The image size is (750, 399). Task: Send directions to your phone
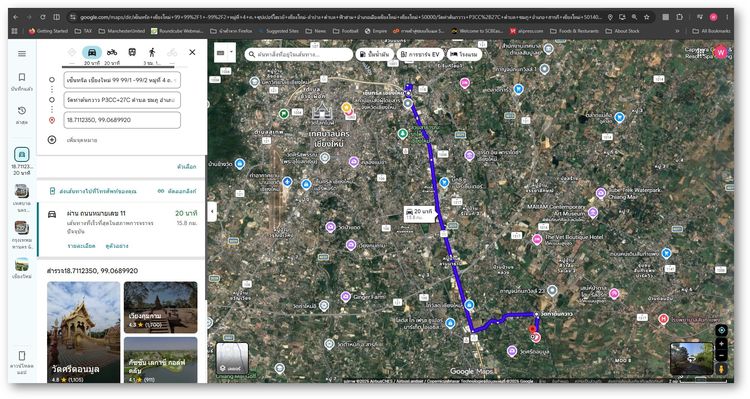[93, 191]
